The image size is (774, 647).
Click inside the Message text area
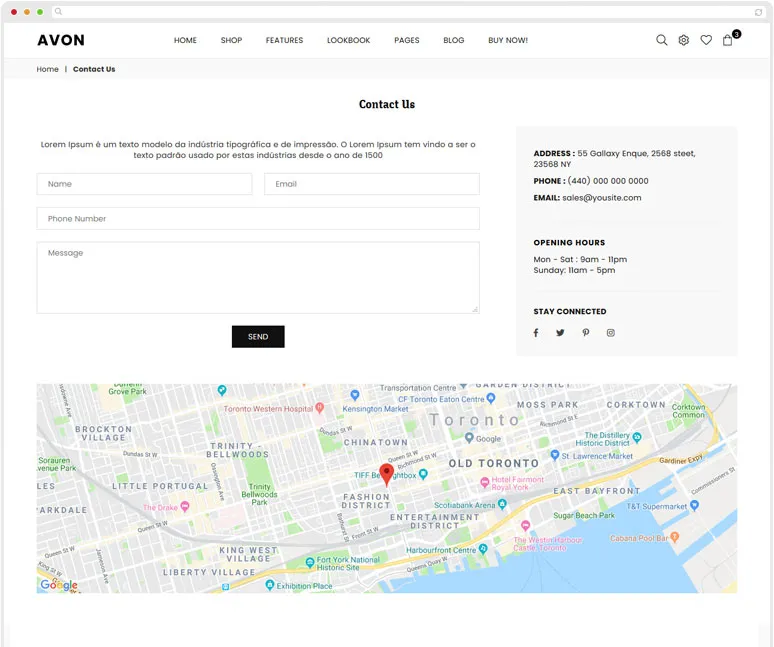point(258,277)
